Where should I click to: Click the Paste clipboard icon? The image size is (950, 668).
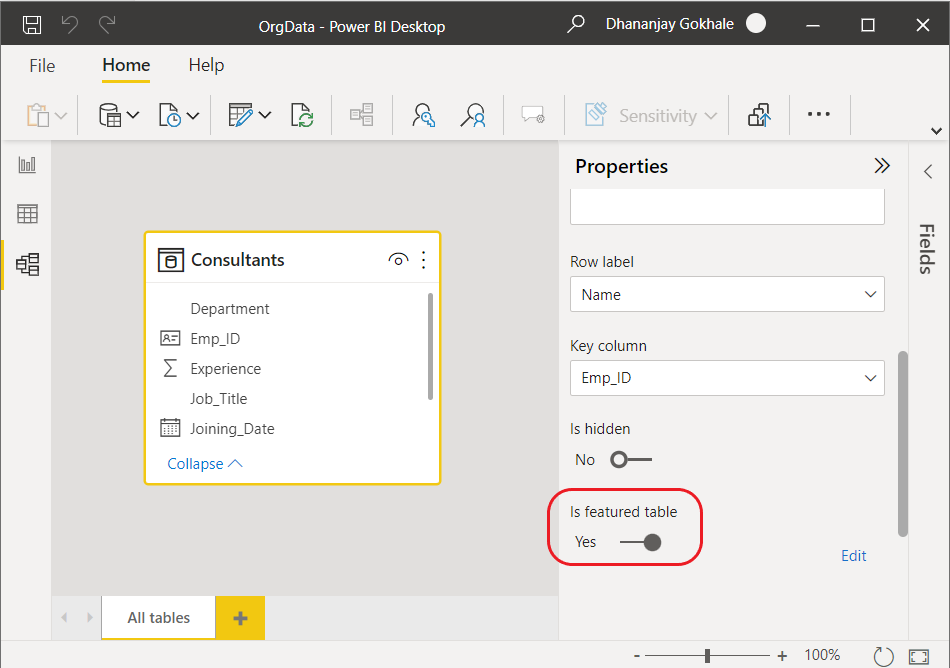[38, 115]
